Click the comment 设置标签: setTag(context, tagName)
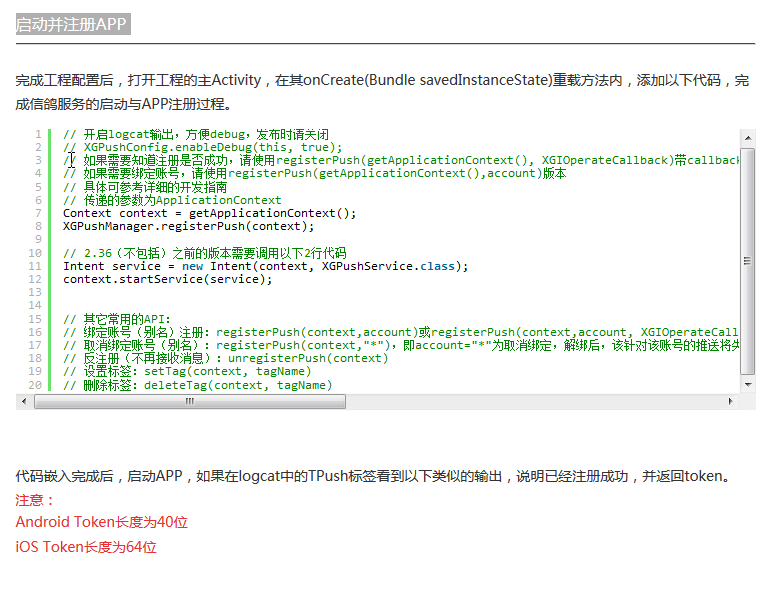This screenshot has height=589, width=764. click(x=187, y=371)
